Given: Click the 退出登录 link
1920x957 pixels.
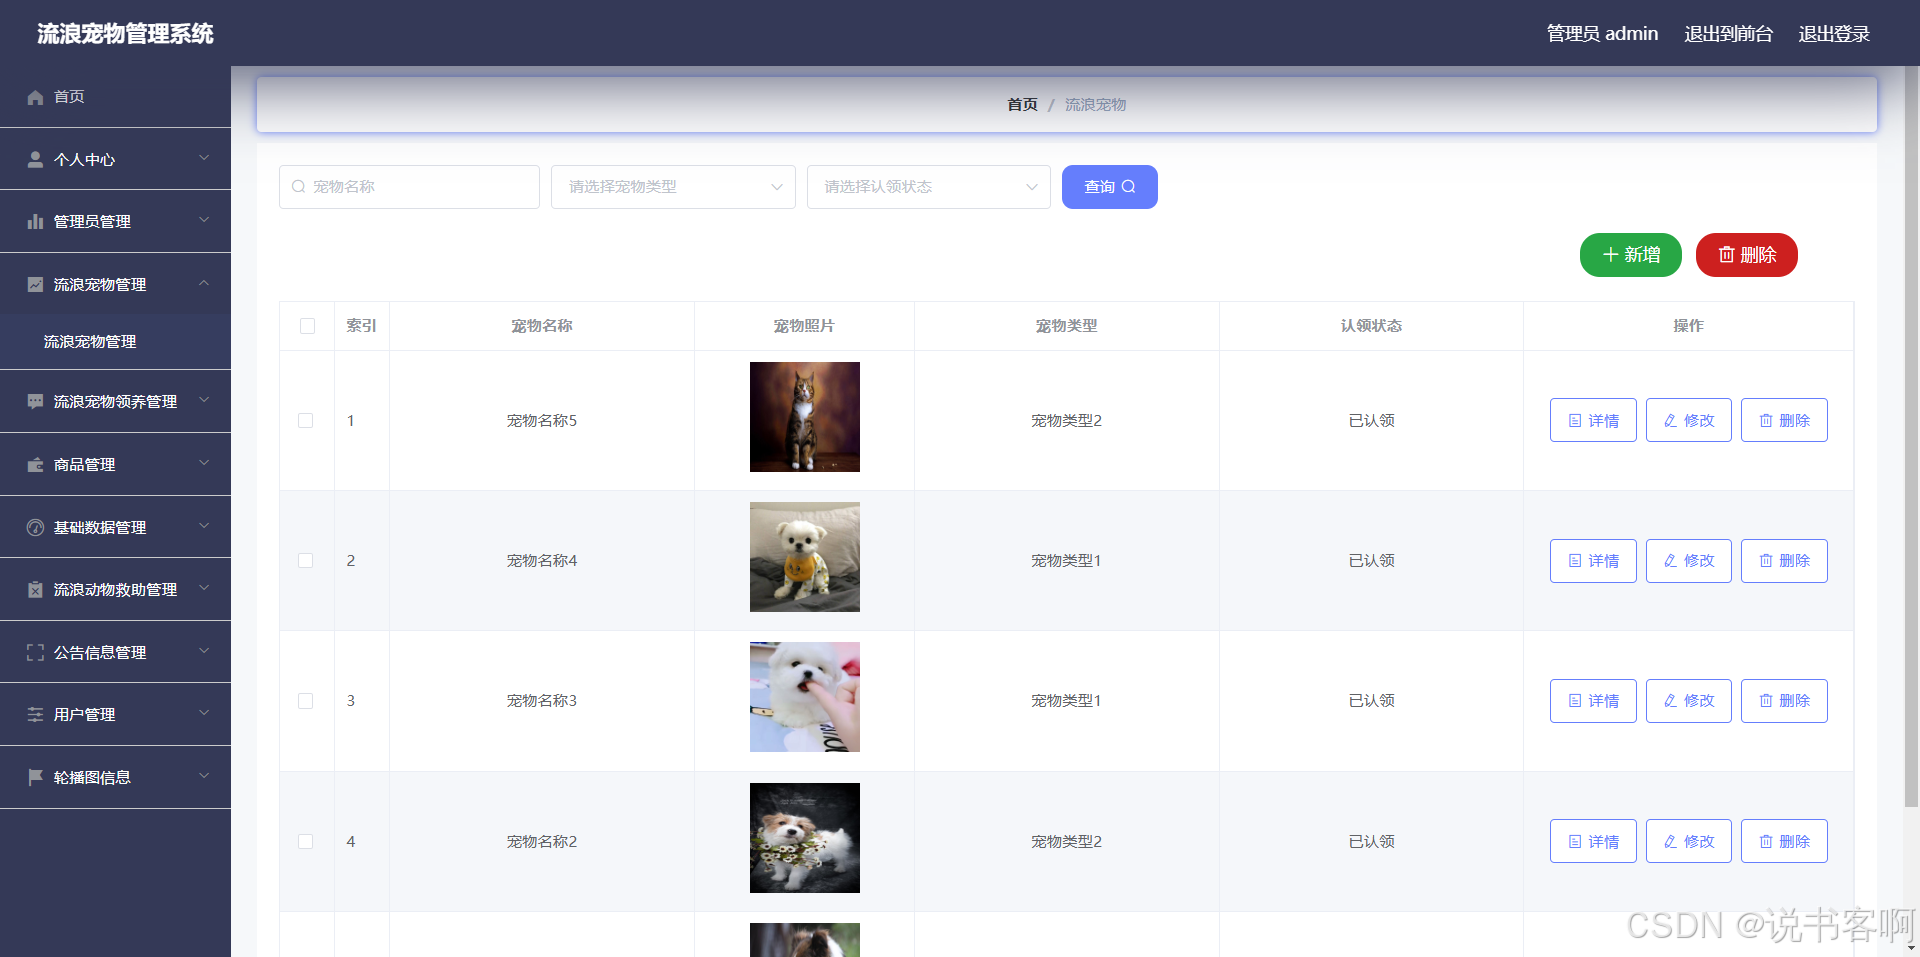Looking at the screenshot, I should 1834,34.
